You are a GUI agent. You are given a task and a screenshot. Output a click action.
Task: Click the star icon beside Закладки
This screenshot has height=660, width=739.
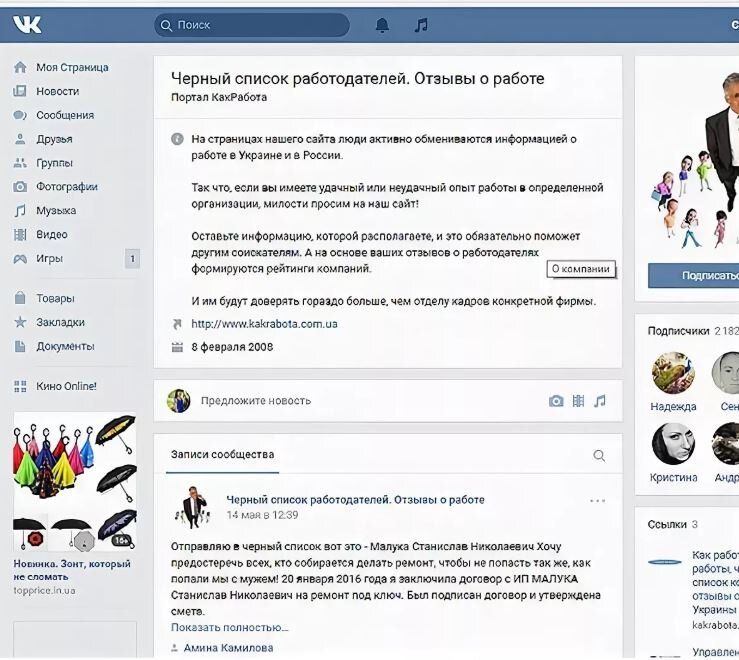coord(20,322)
